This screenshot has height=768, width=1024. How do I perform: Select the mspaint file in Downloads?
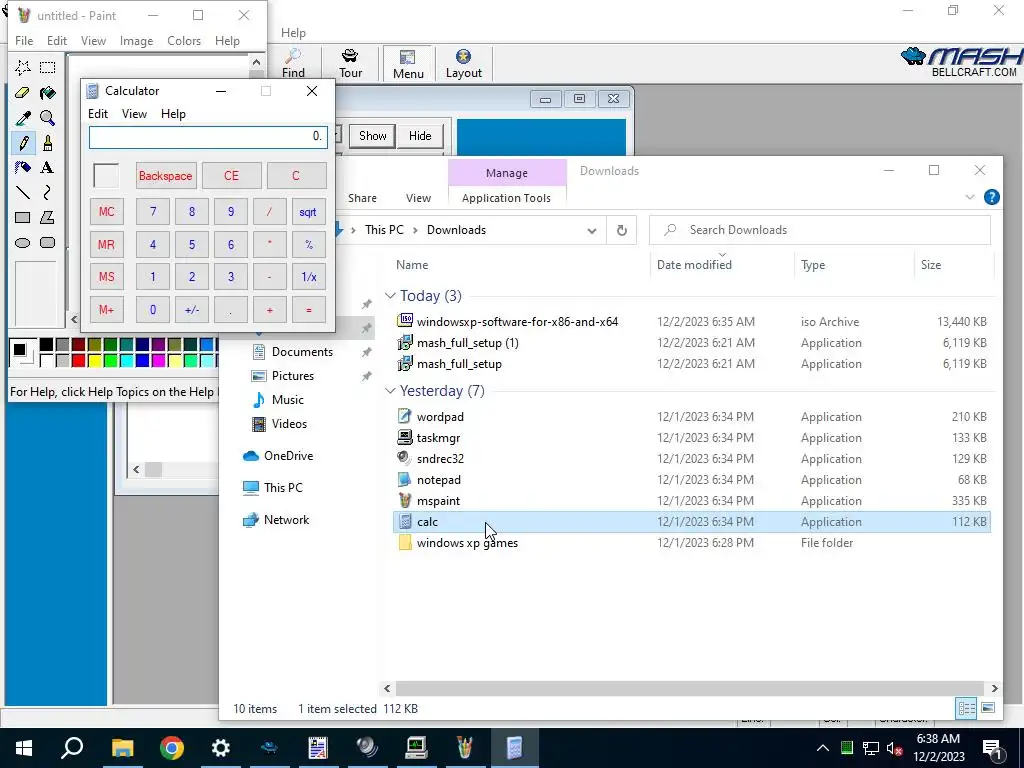pyautogui.click(x=692, y=501)
